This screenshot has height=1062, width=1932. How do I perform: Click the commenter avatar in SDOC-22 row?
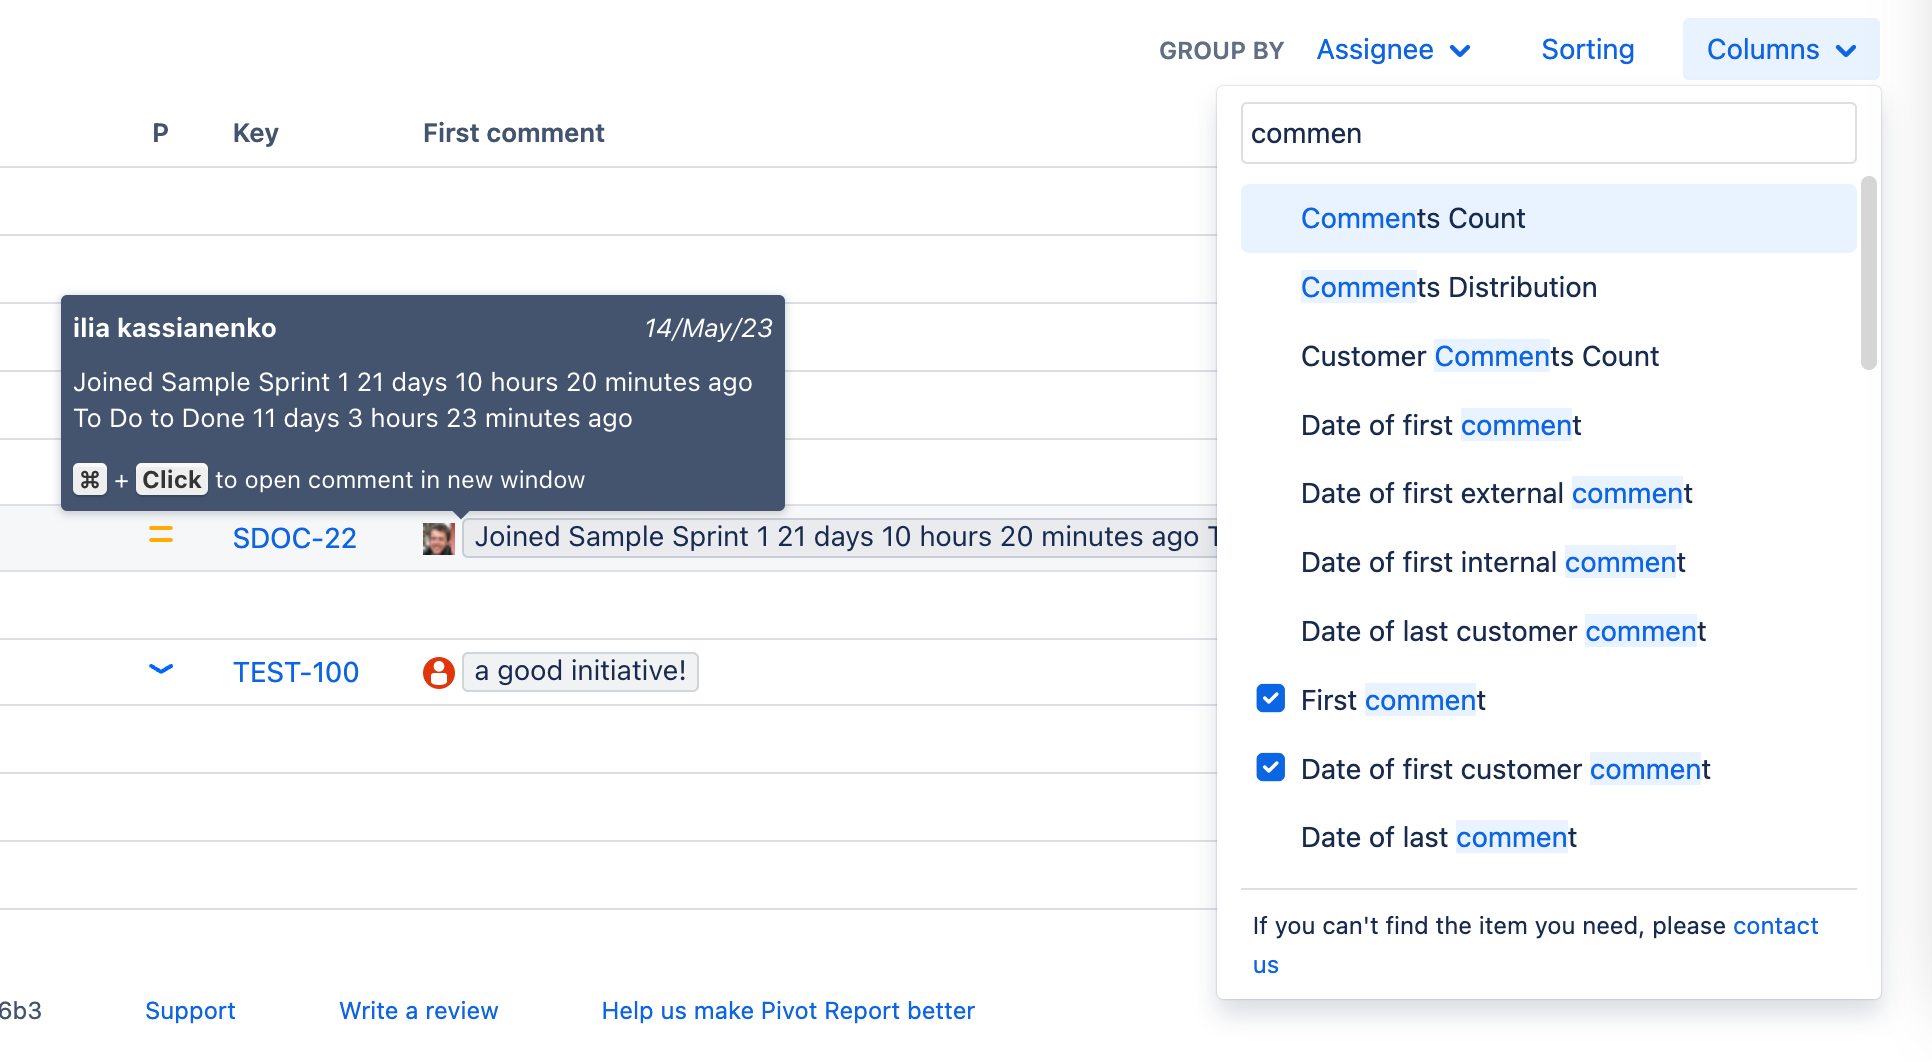(x=438, y=538)
